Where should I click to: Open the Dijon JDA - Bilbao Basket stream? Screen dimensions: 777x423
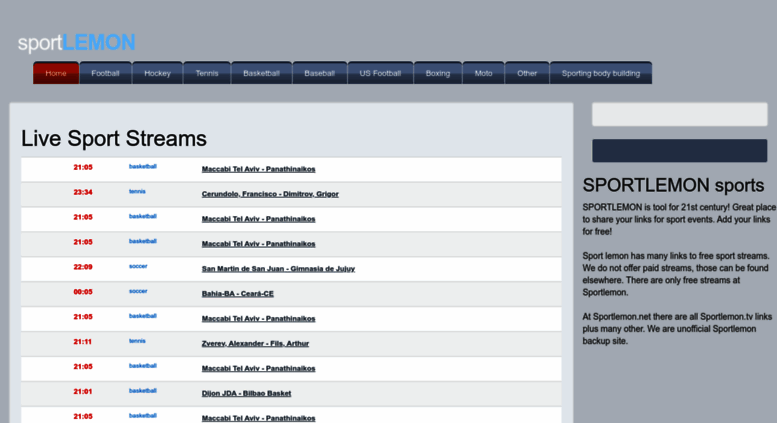coord(246,393)
